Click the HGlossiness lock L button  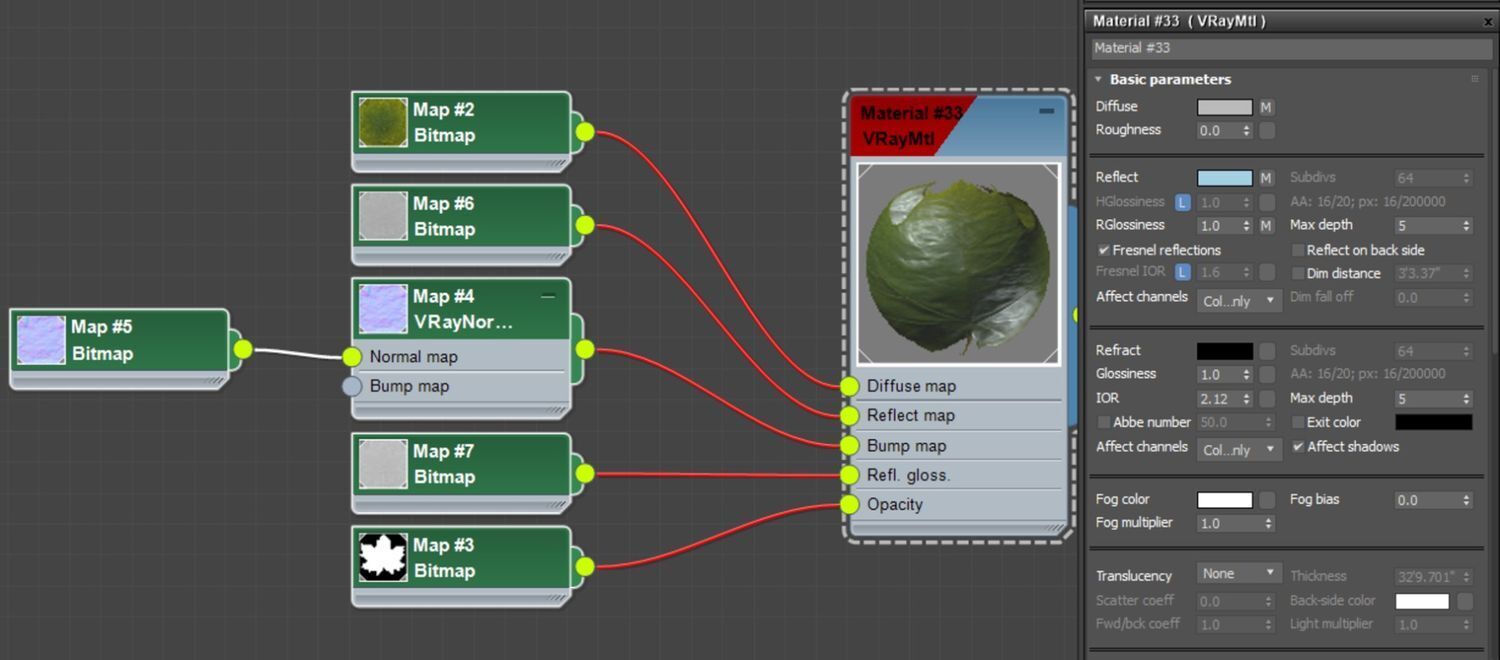(1183, 202)
